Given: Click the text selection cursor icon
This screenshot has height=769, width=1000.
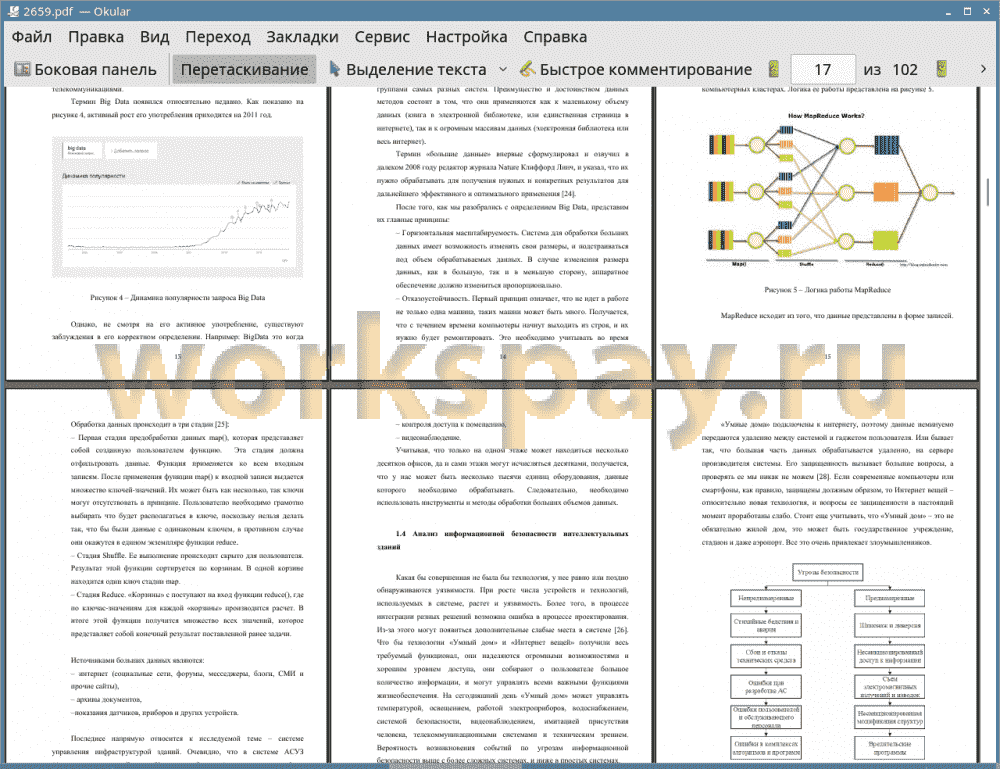Looking at the screenshot, I should point(334,69).
